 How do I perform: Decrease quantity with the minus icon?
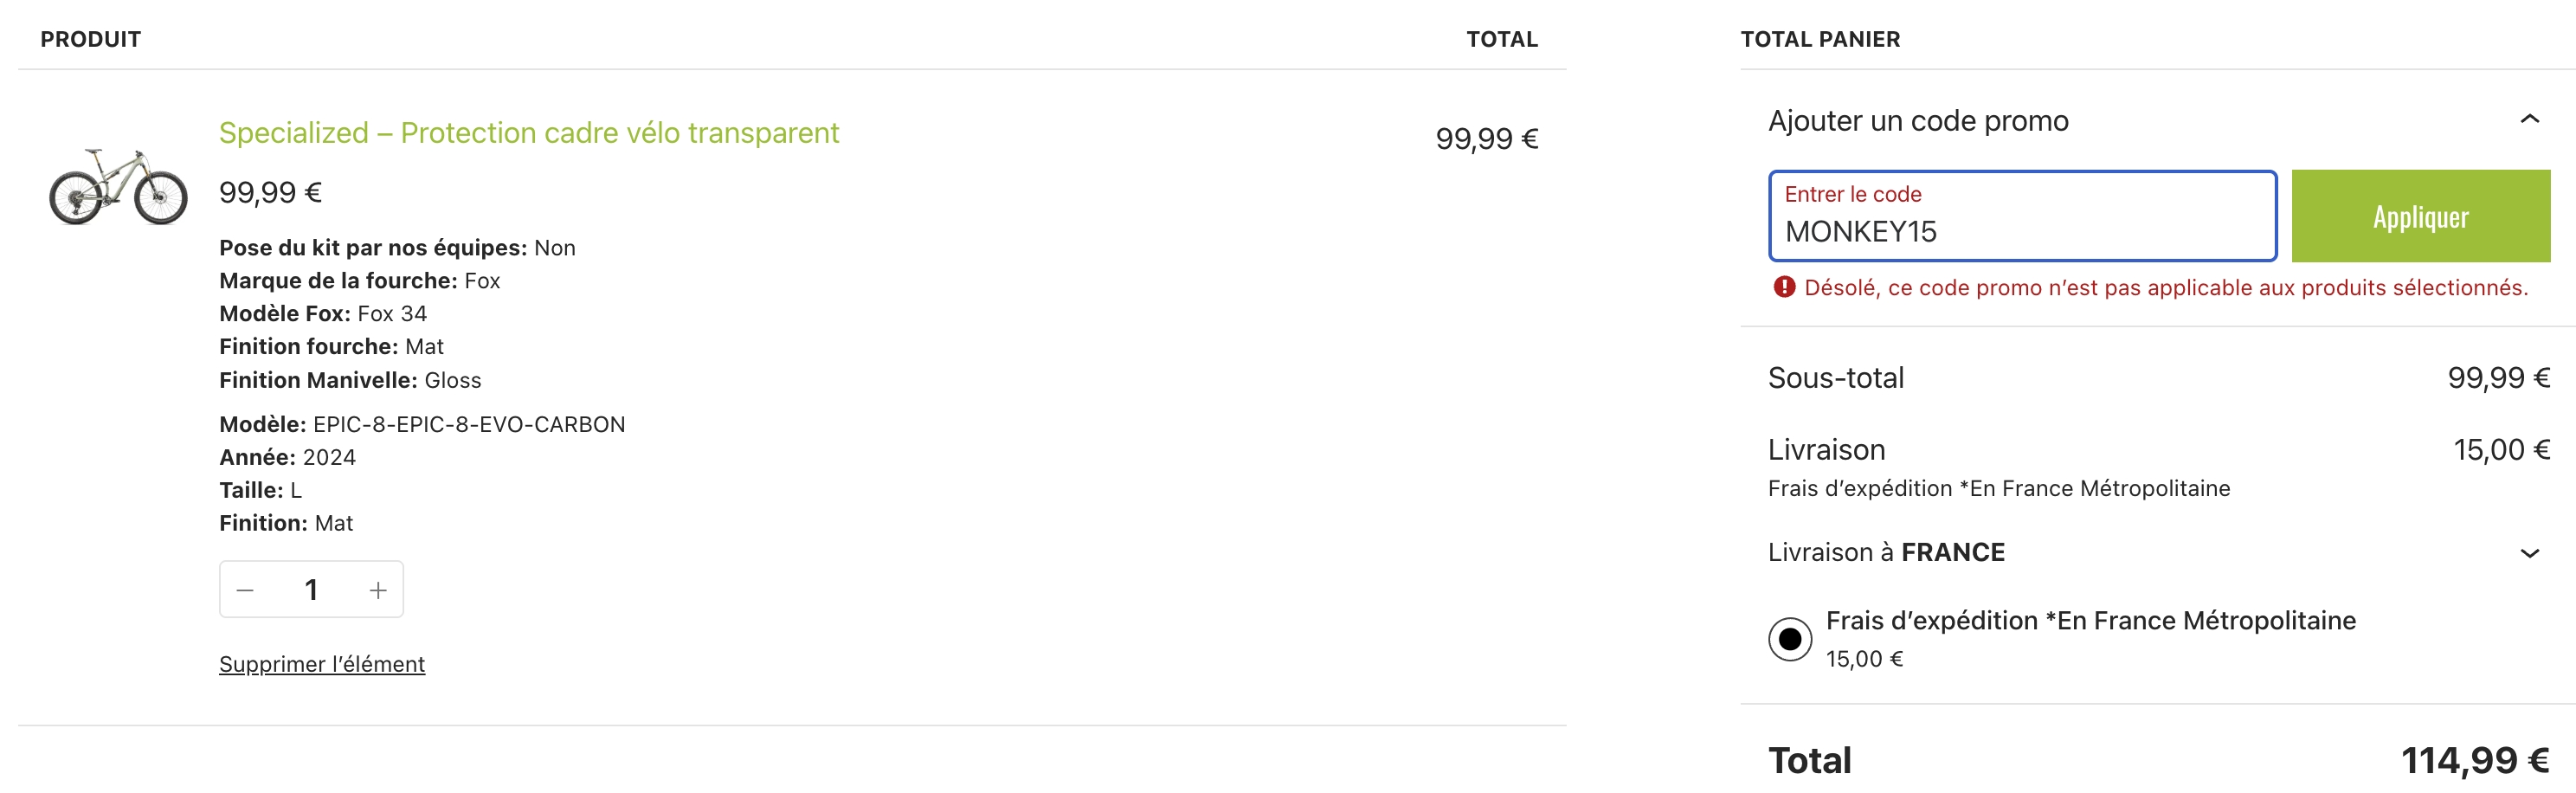[245, 590]
